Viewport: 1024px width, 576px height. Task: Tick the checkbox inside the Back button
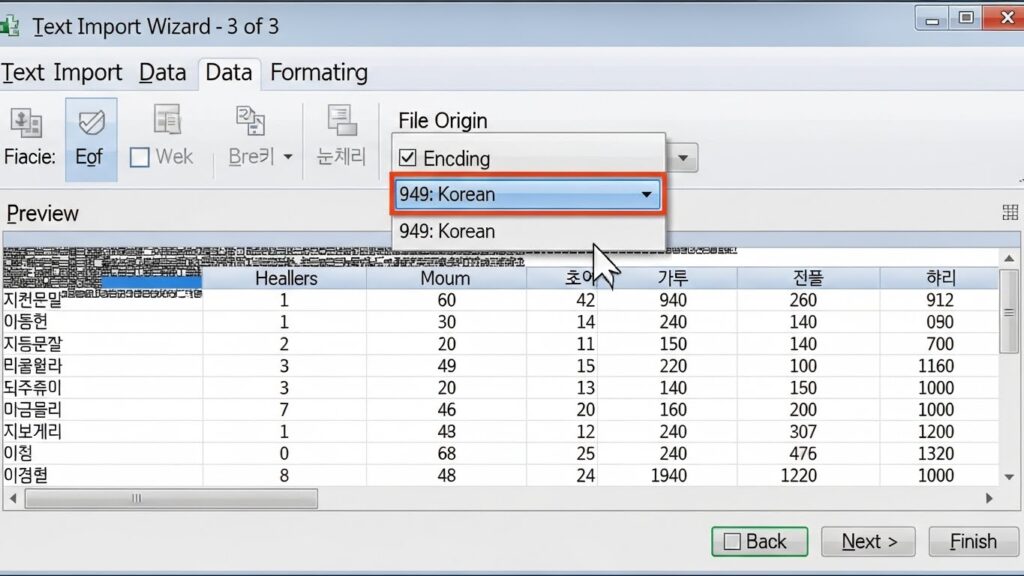(x=731, y=541)
